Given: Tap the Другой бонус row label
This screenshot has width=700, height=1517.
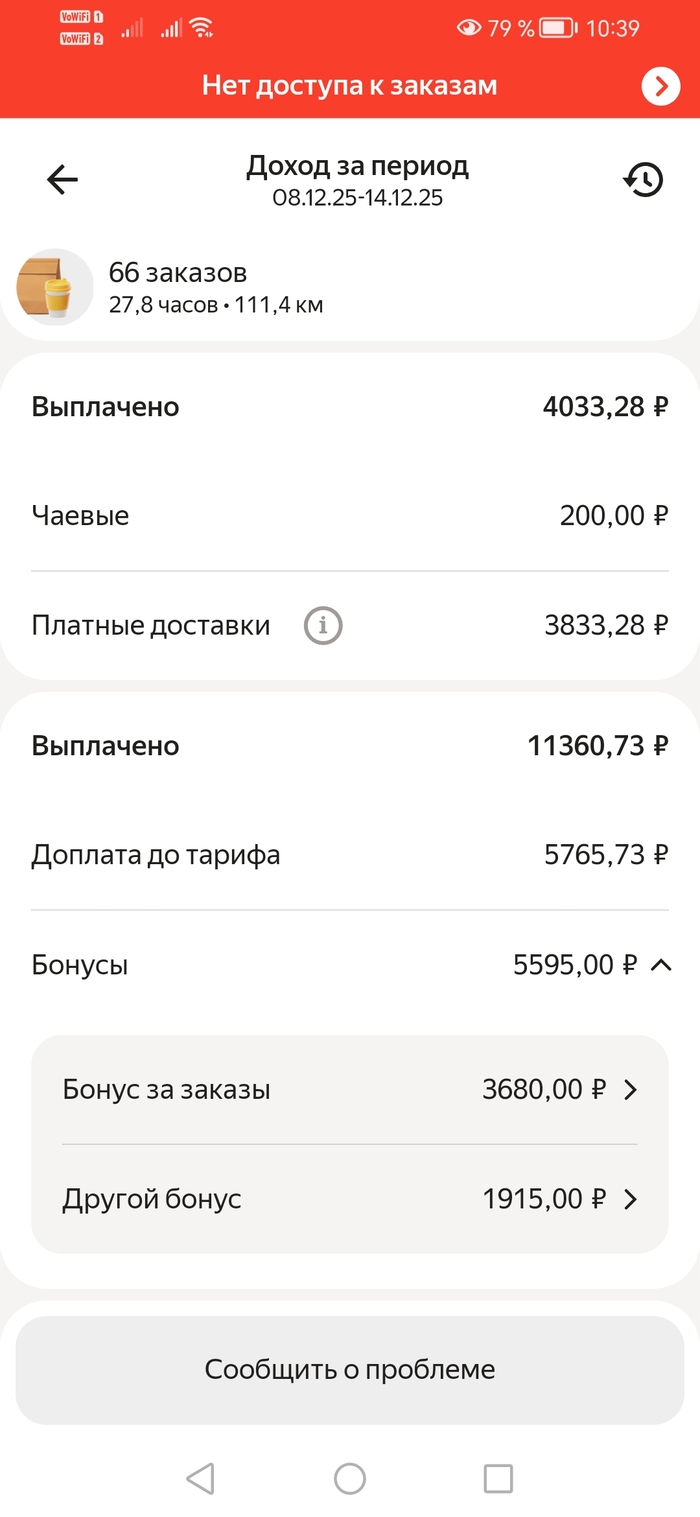Looking at the screenshot, I should 152,1199.
